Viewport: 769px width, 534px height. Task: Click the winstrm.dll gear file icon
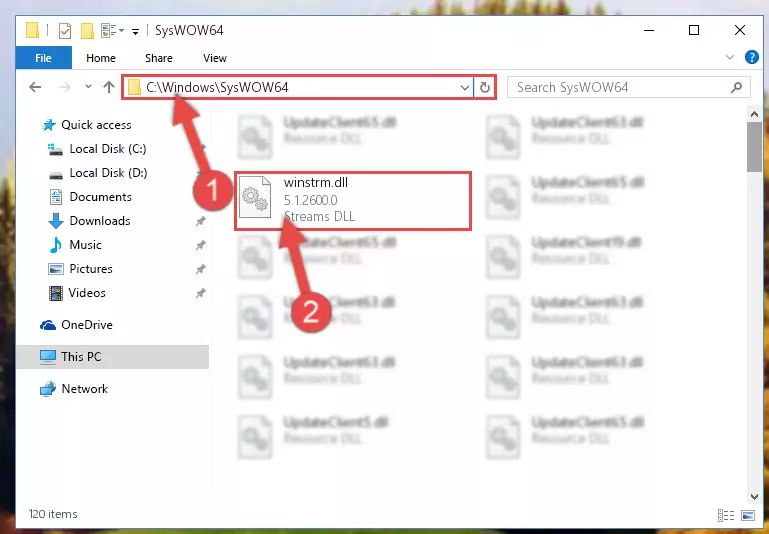pos(255,197)
